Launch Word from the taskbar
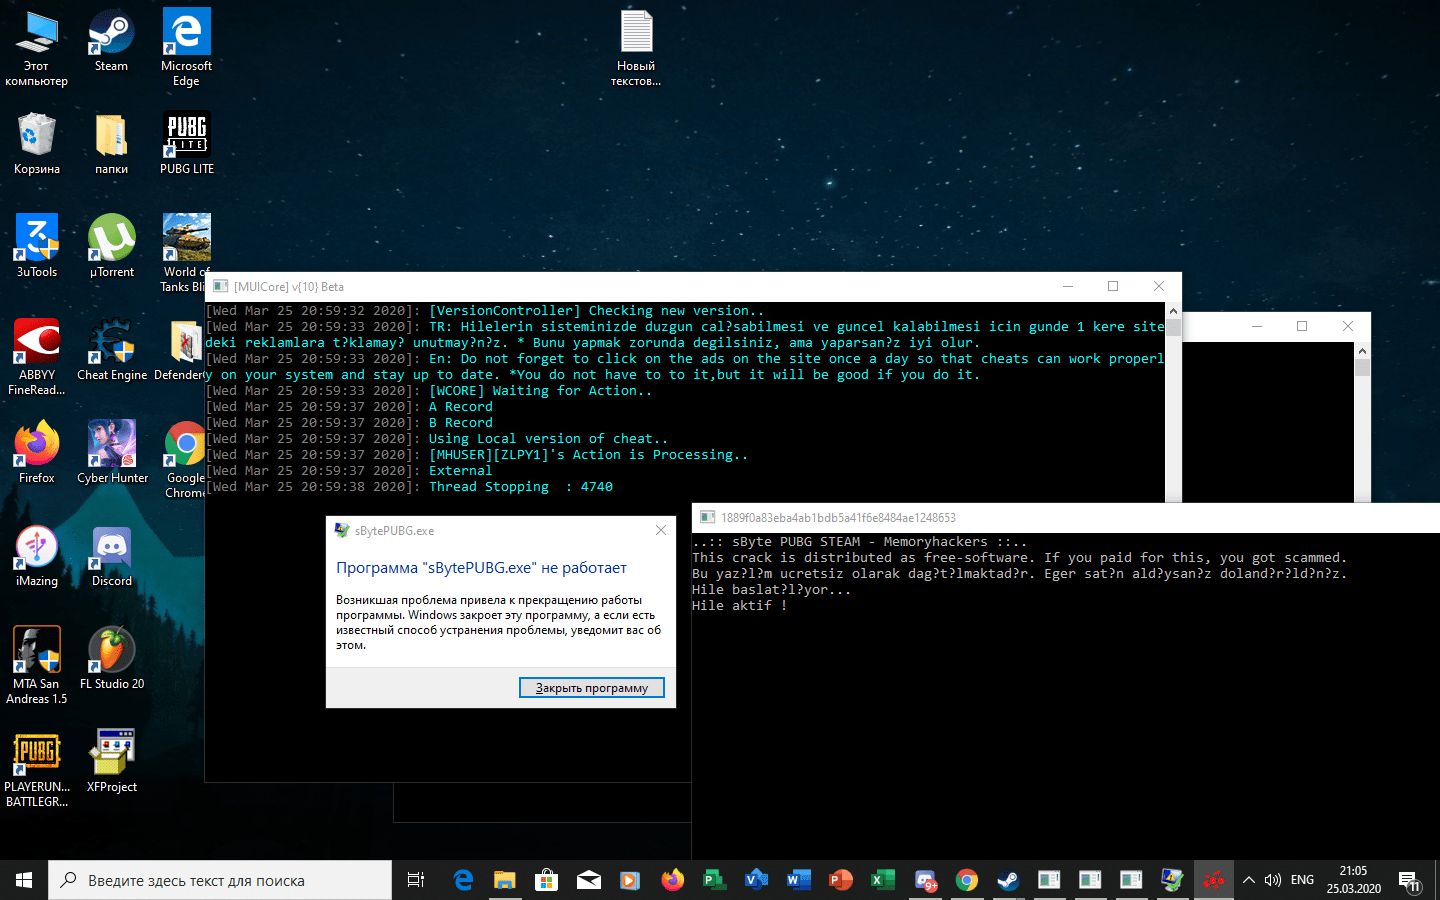This screenshot has height=900, width=1440. 798,880
